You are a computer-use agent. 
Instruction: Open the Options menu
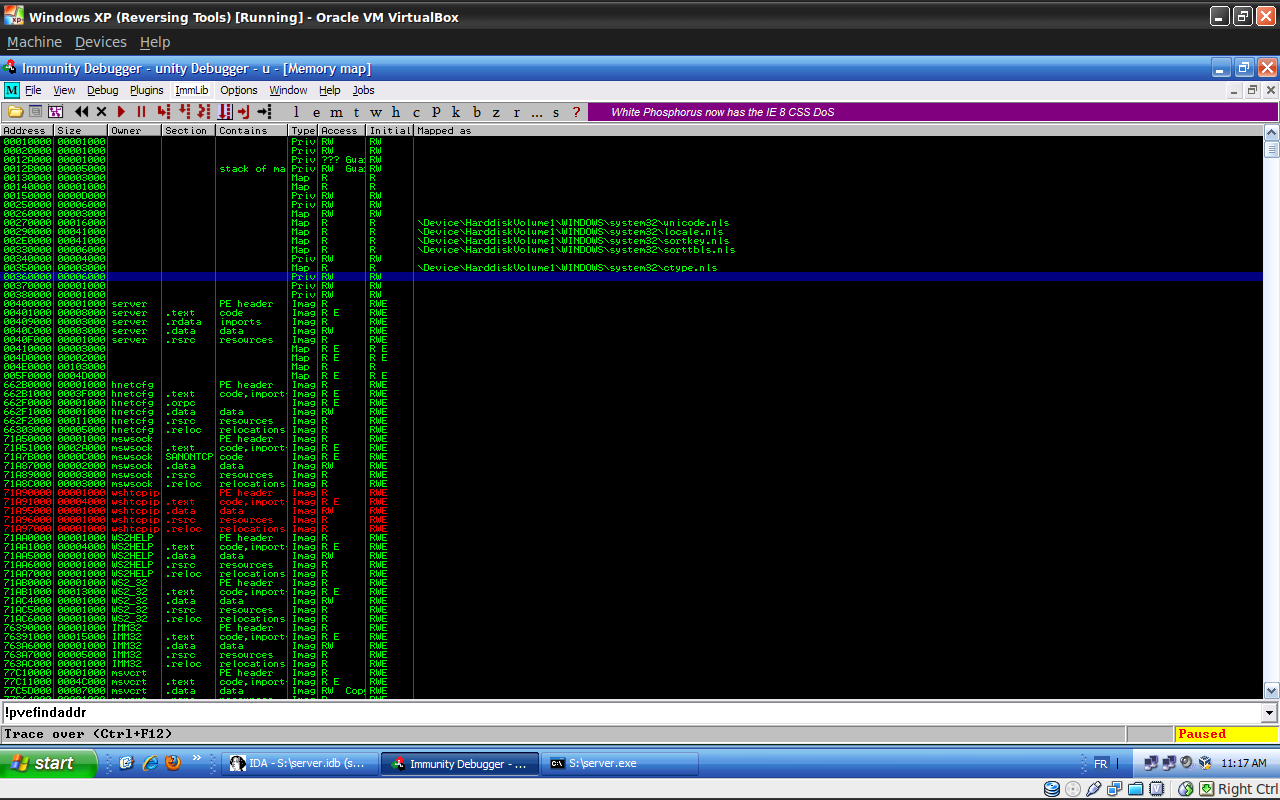(x=239, y=90)
